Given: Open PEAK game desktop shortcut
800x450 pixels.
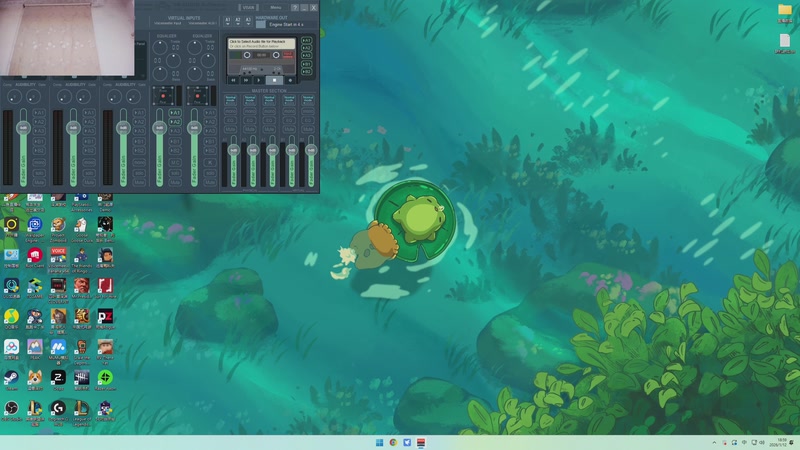Looking at the screenshot, I should pos(35,349).
